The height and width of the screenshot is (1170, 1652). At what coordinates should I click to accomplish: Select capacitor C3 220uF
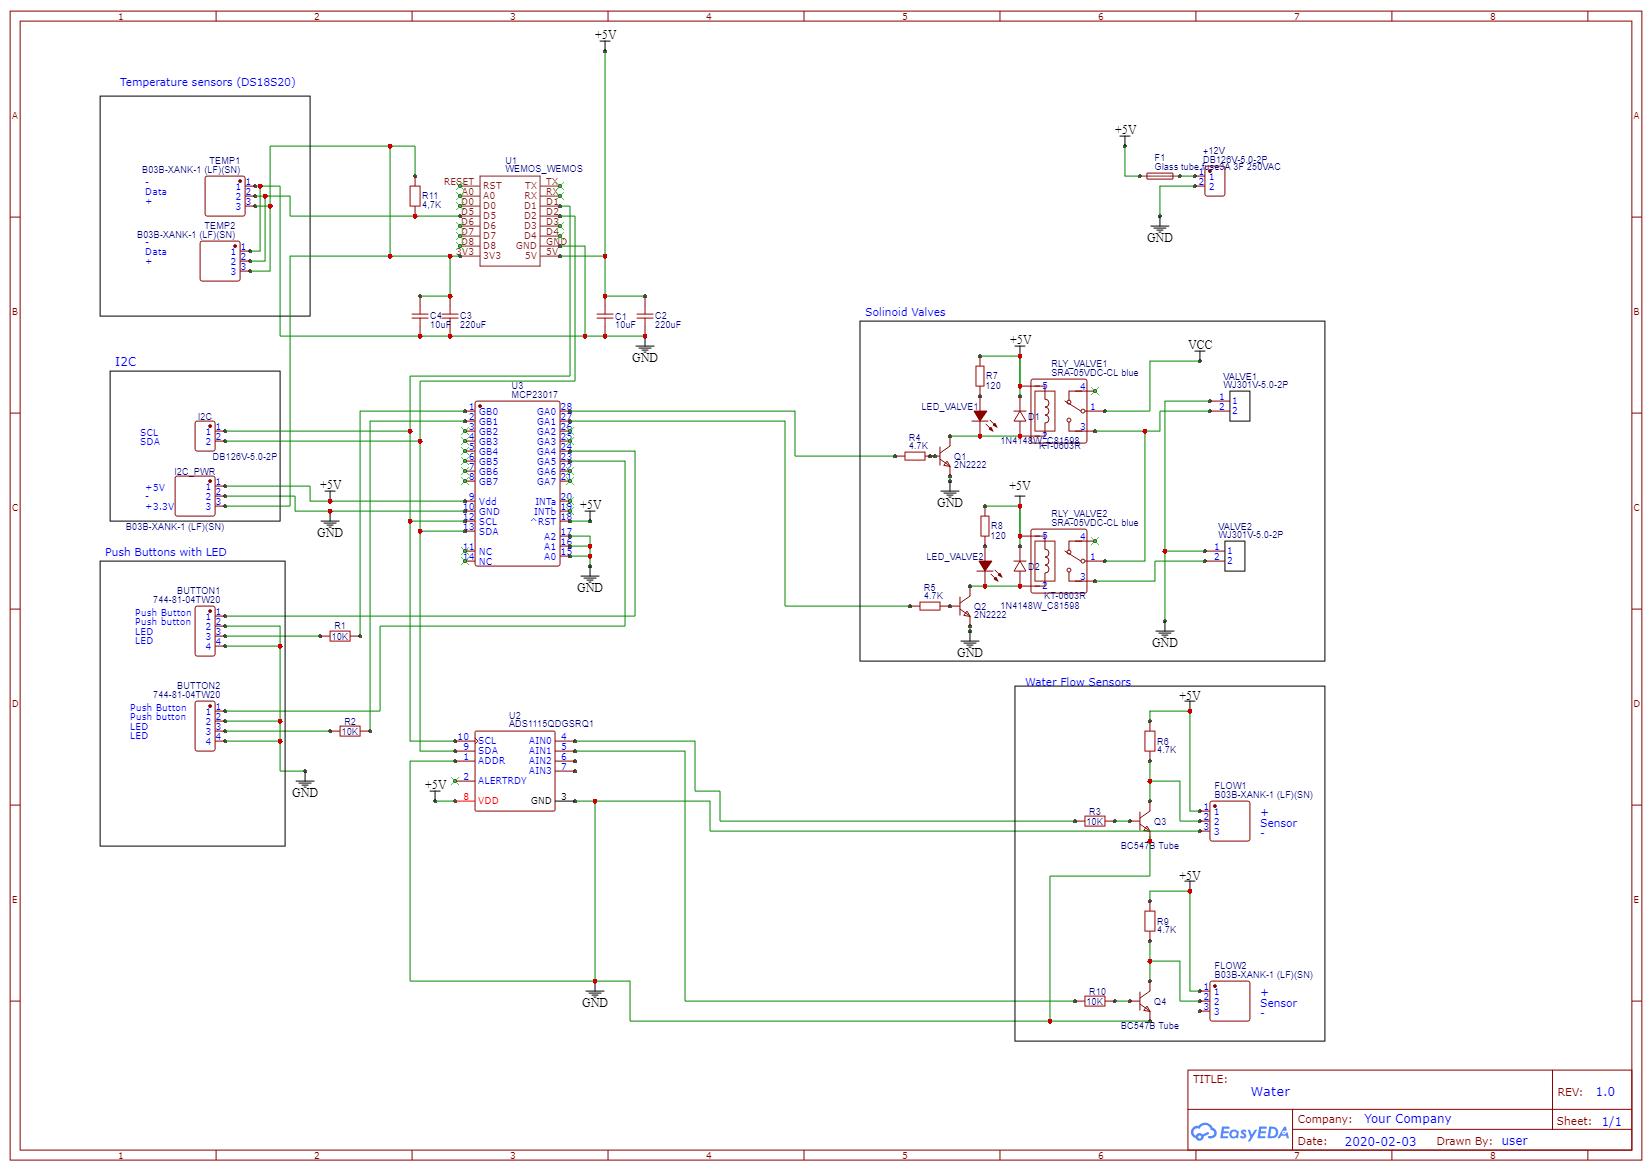[450, 316]
